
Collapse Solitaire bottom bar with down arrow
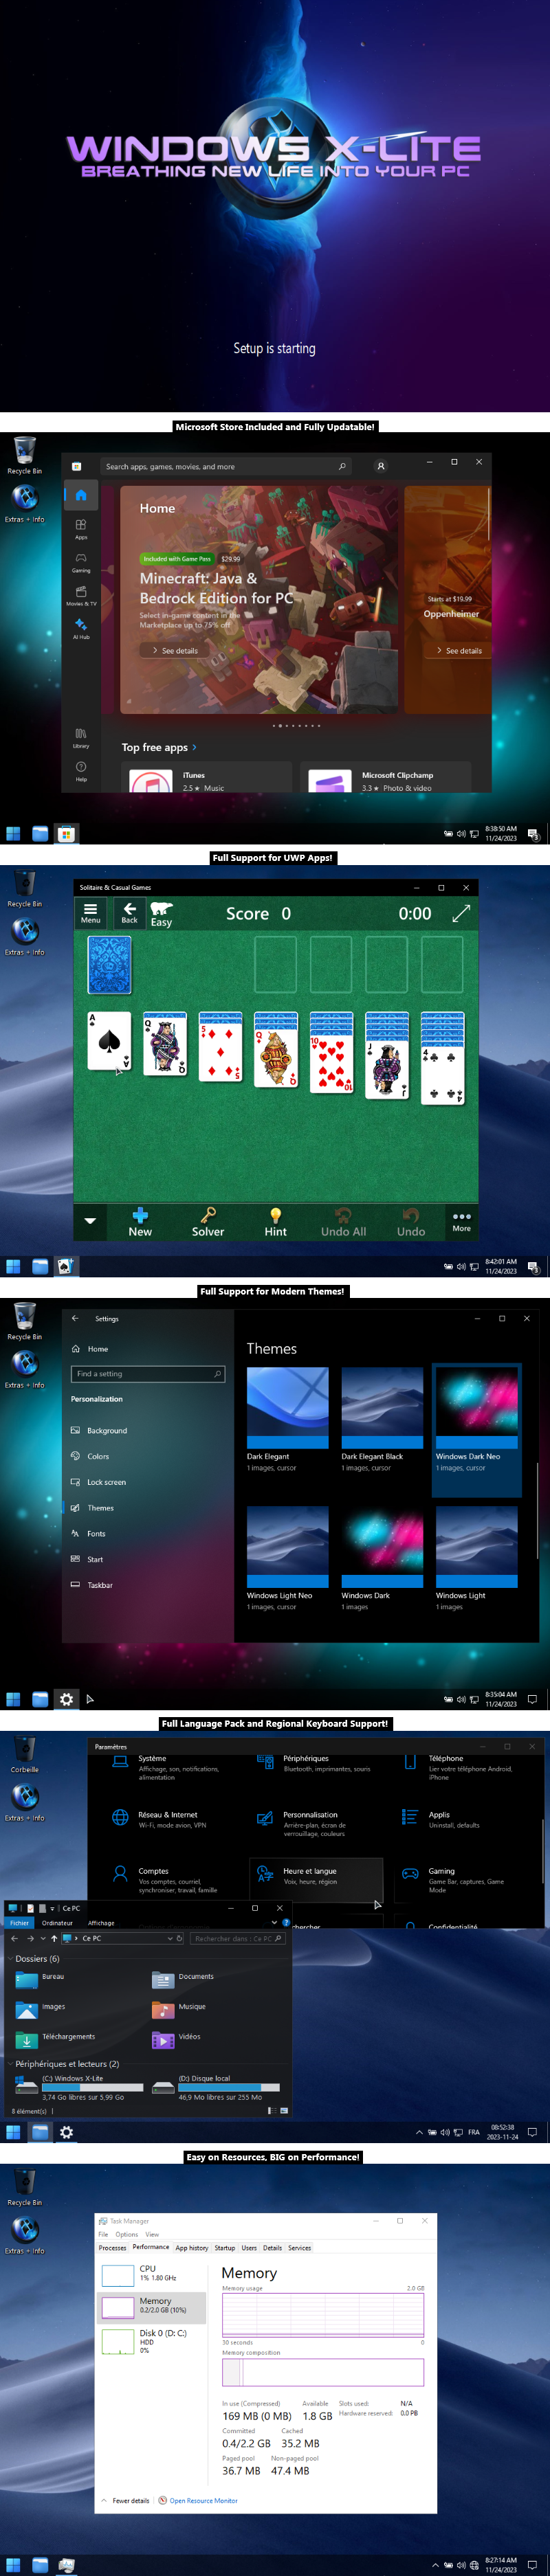90,1221
